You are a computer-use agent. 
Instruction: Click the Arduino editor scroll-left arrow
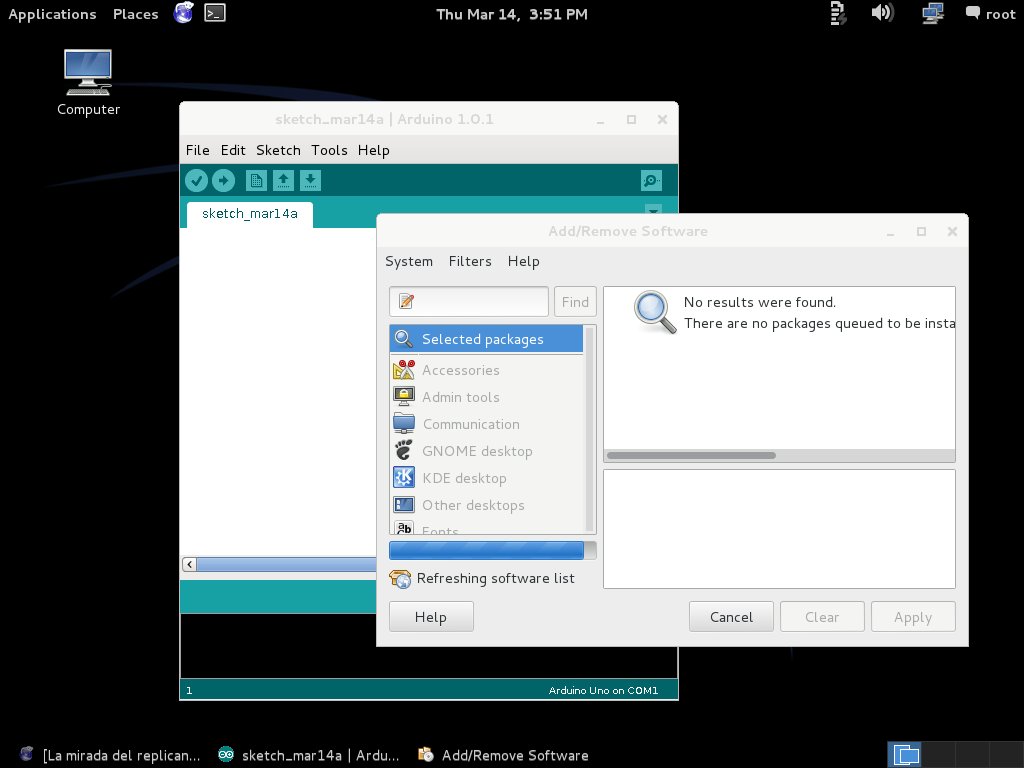[189, 564]
